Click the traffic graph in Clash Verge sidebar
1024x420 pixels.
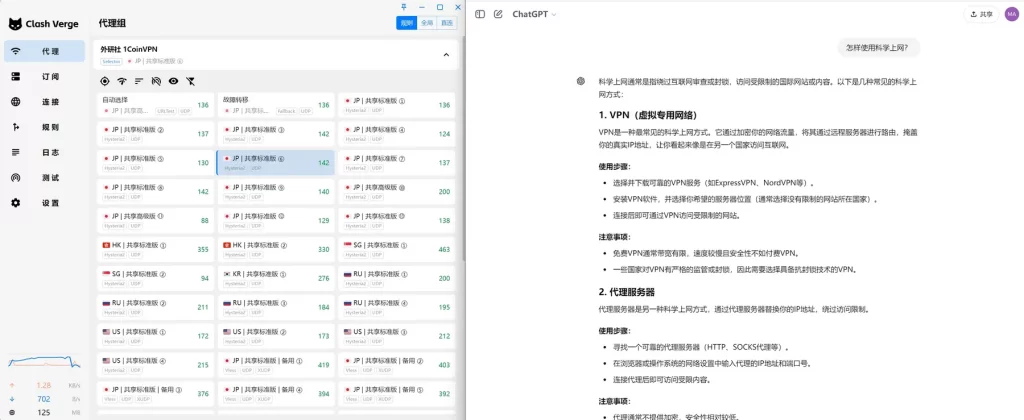click(x=44, y=363)
